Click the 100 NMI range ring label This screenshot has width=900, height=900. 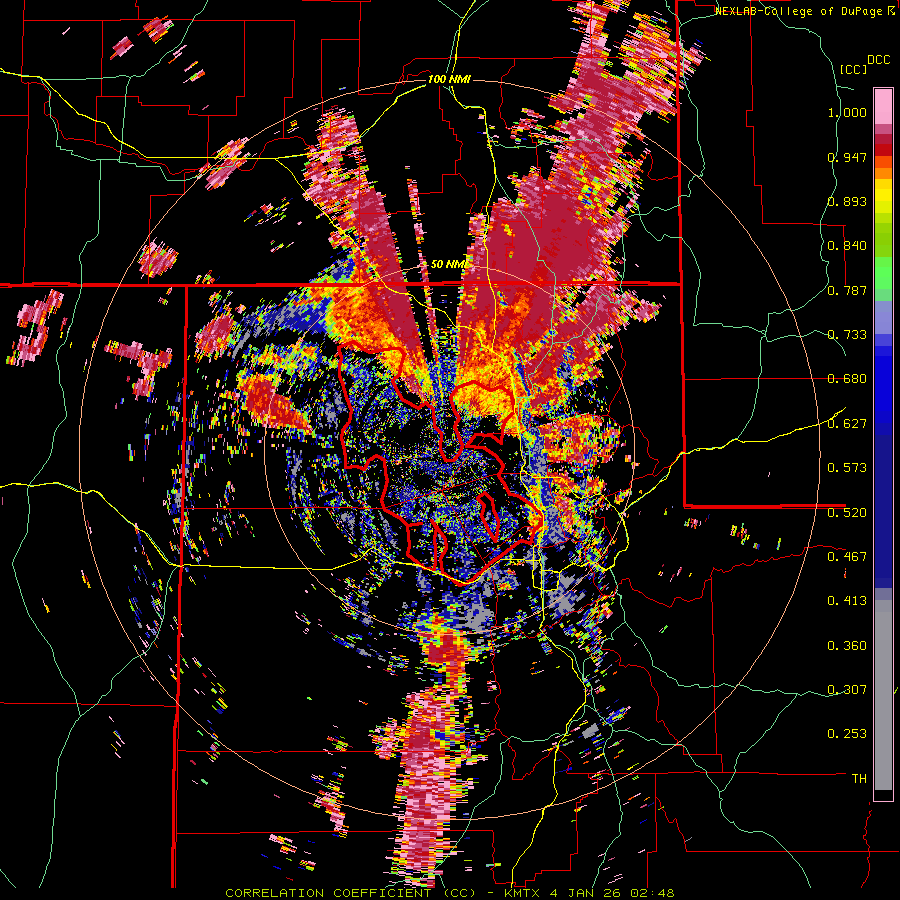449,79
